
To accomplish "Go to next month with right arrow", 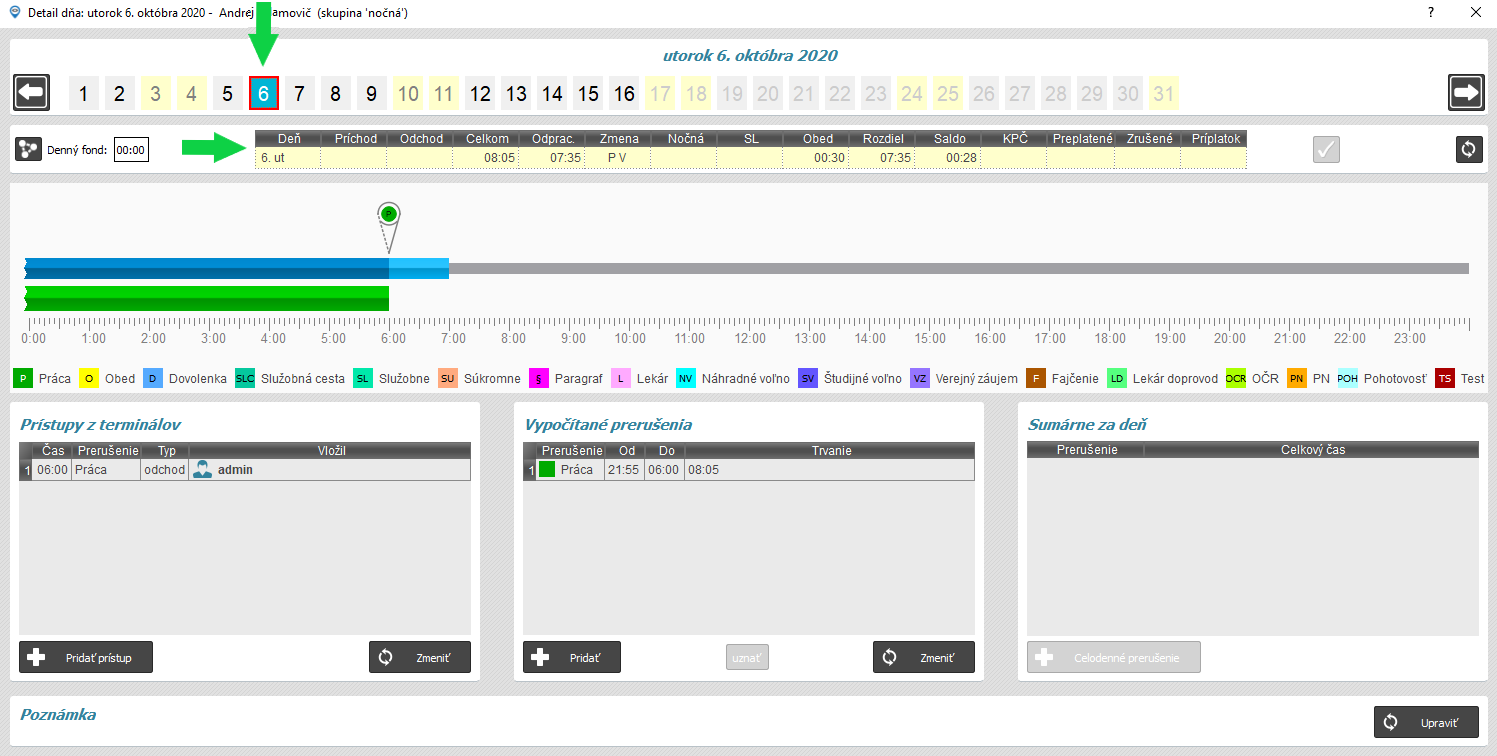I will pyautogui.click(x=1466, y=93).
